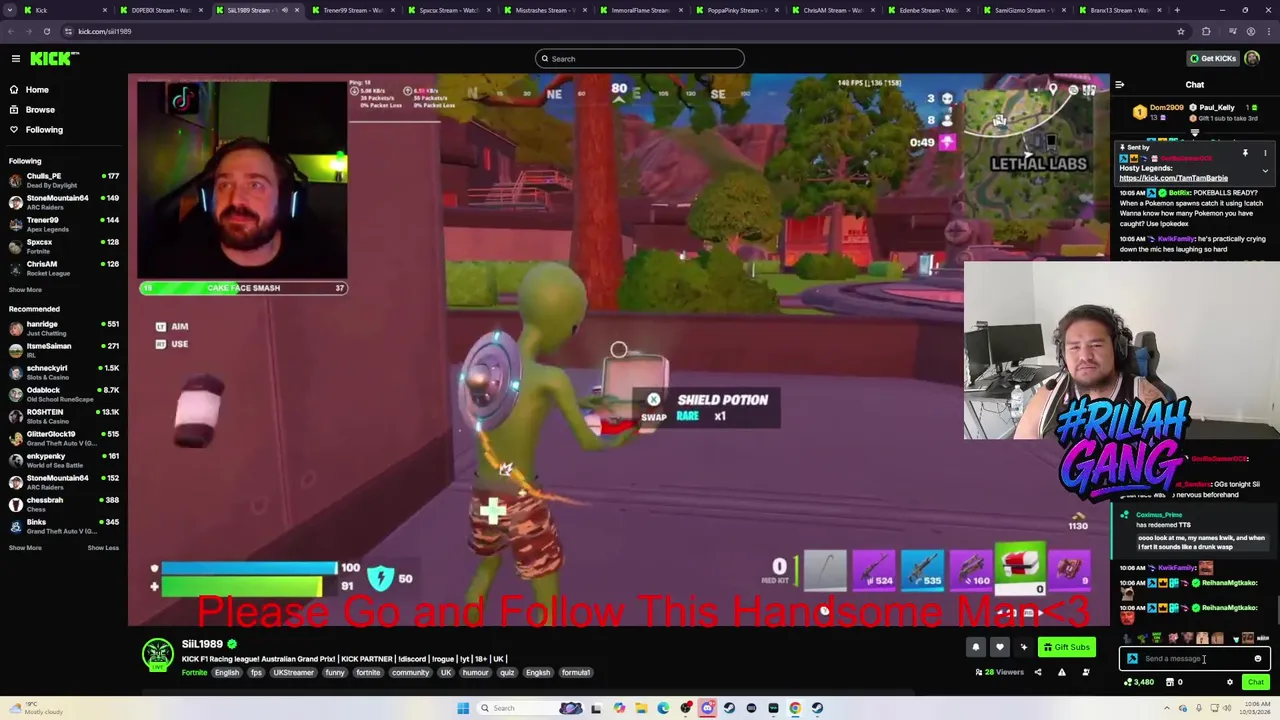The height and width of the screenshot is (720, 1280).
Task: Click the Gift Subs button
Action: (x=1066, y=647)
